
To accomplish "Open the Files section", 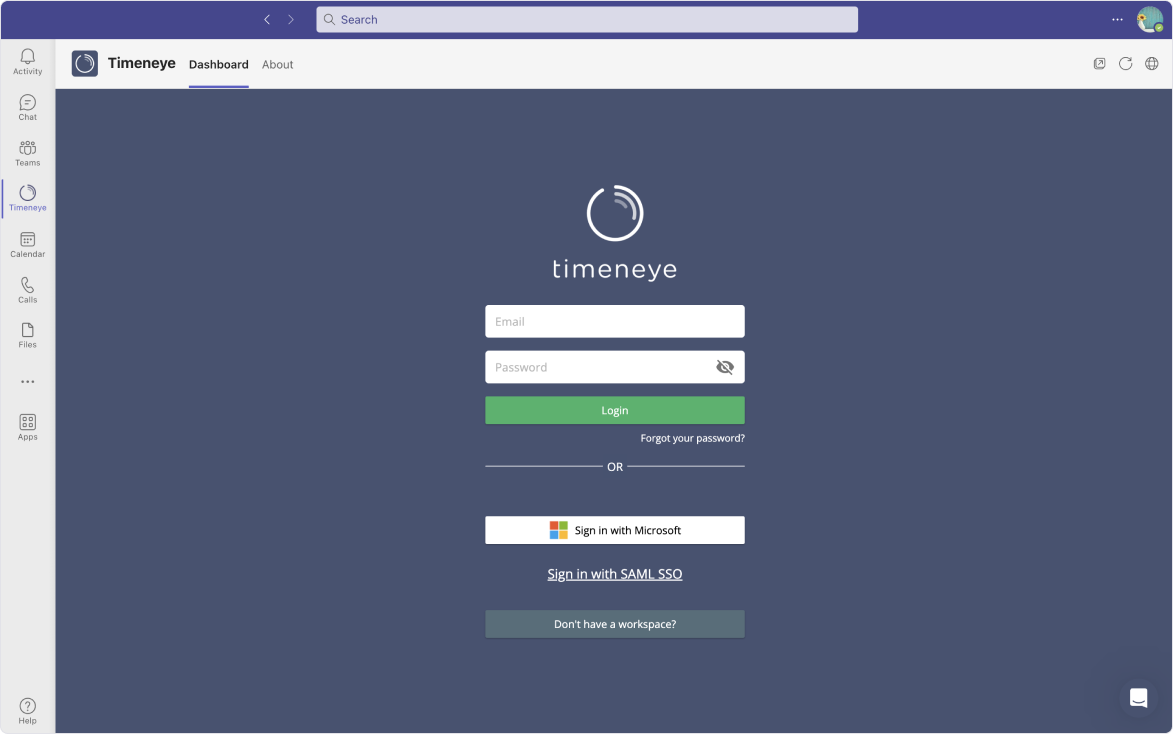I will (x=27, y=335).
